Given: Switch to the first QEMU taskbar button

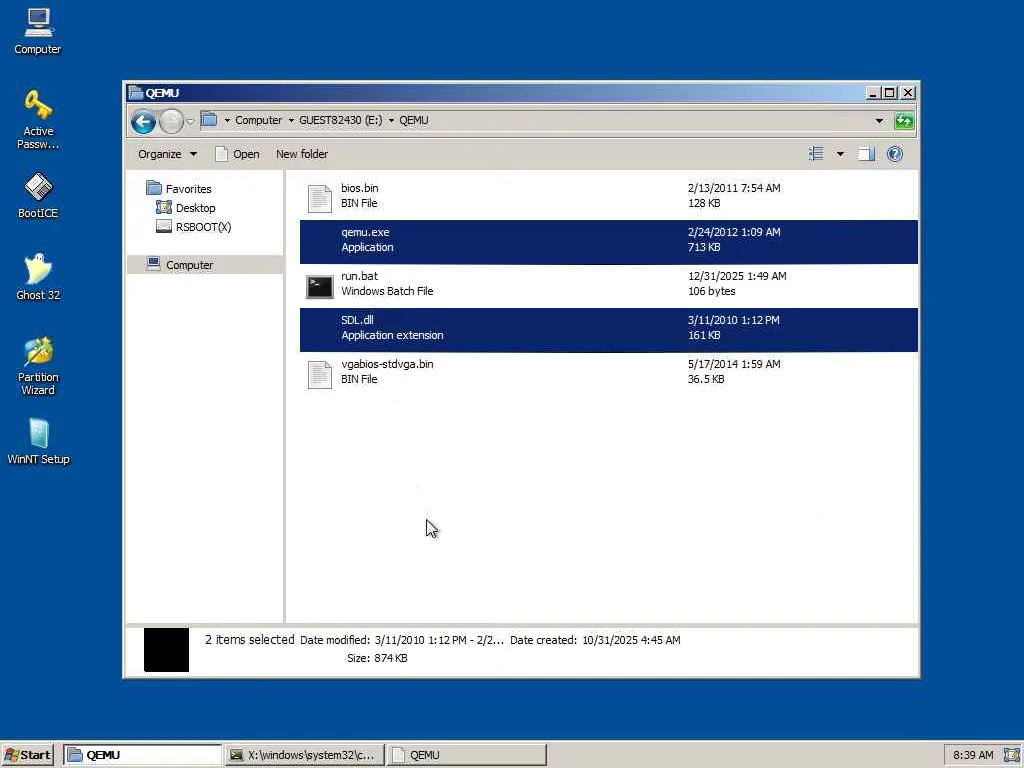Looking at the screenshot, I should click(x=143, y=755).
